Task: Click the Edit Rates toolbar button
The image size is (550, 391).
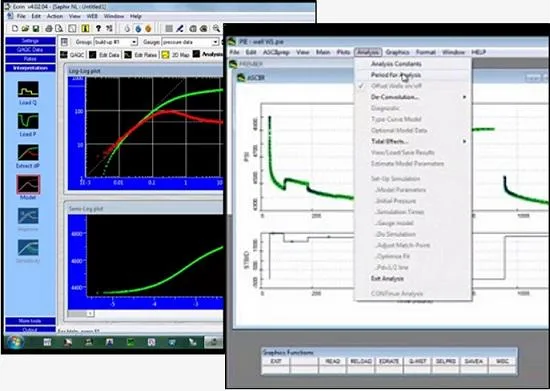Action: click(x=141, y=55)
